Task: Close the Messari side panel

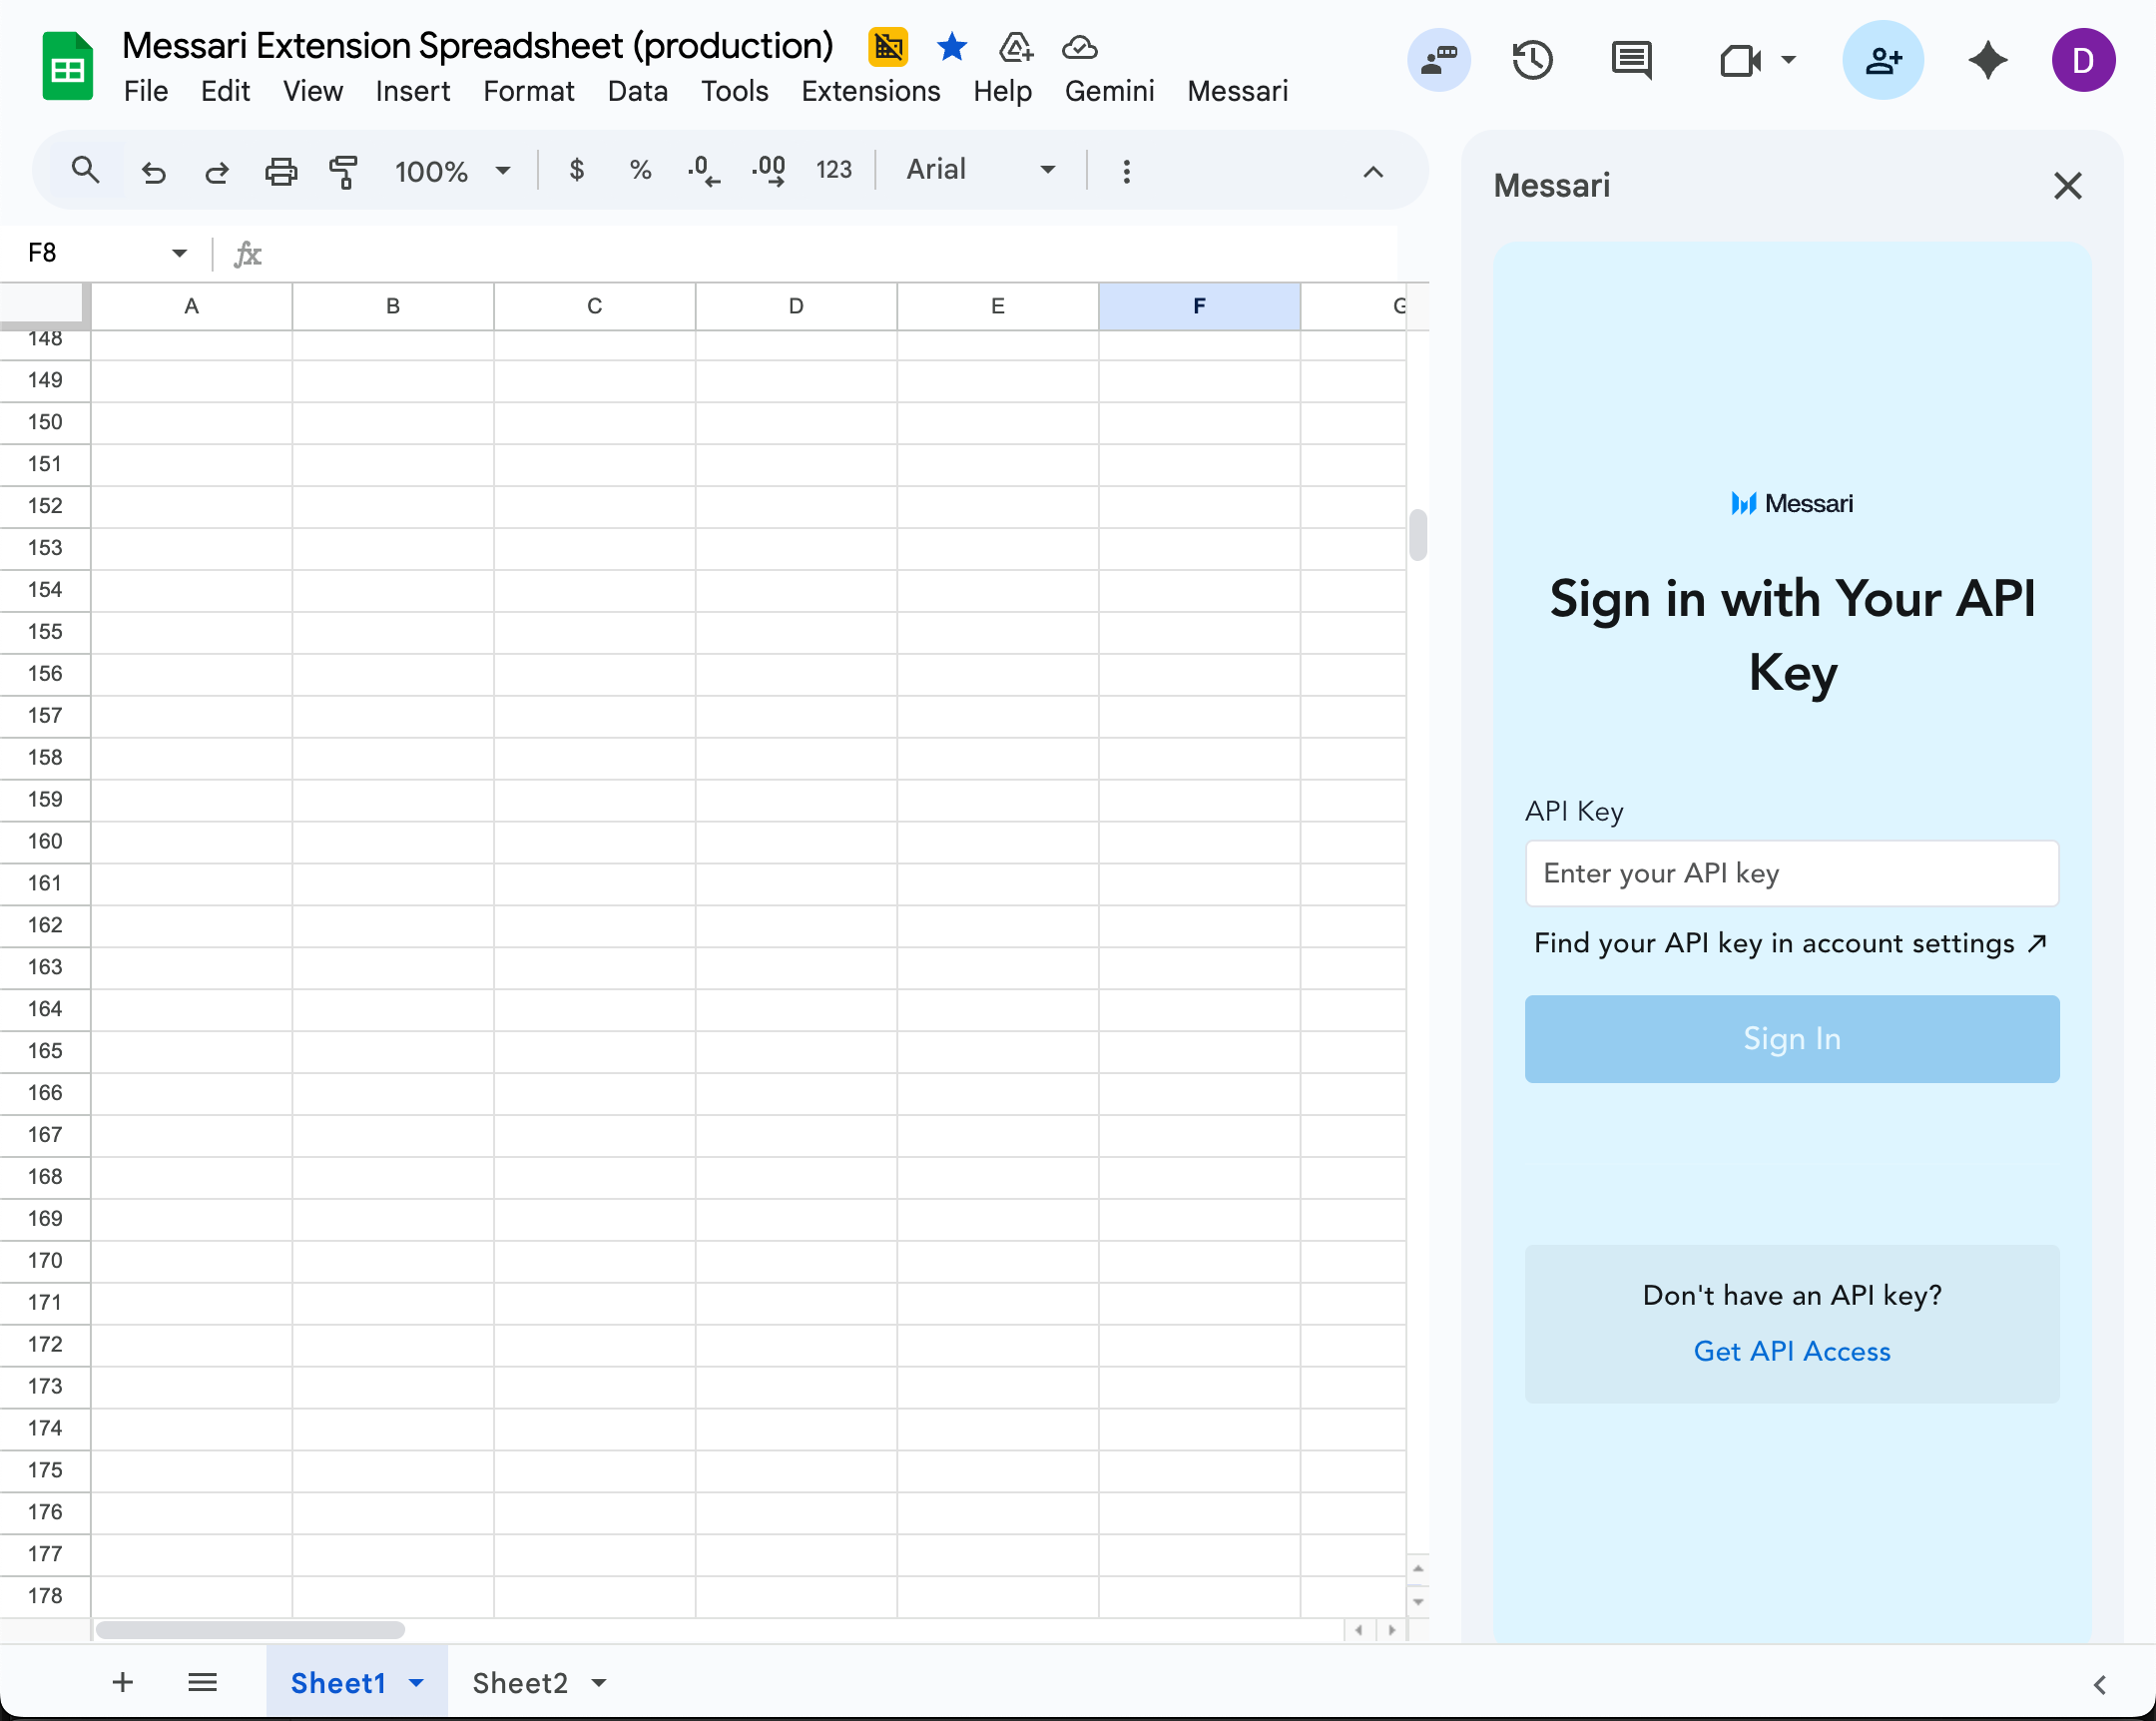Action: (2067, 186)
